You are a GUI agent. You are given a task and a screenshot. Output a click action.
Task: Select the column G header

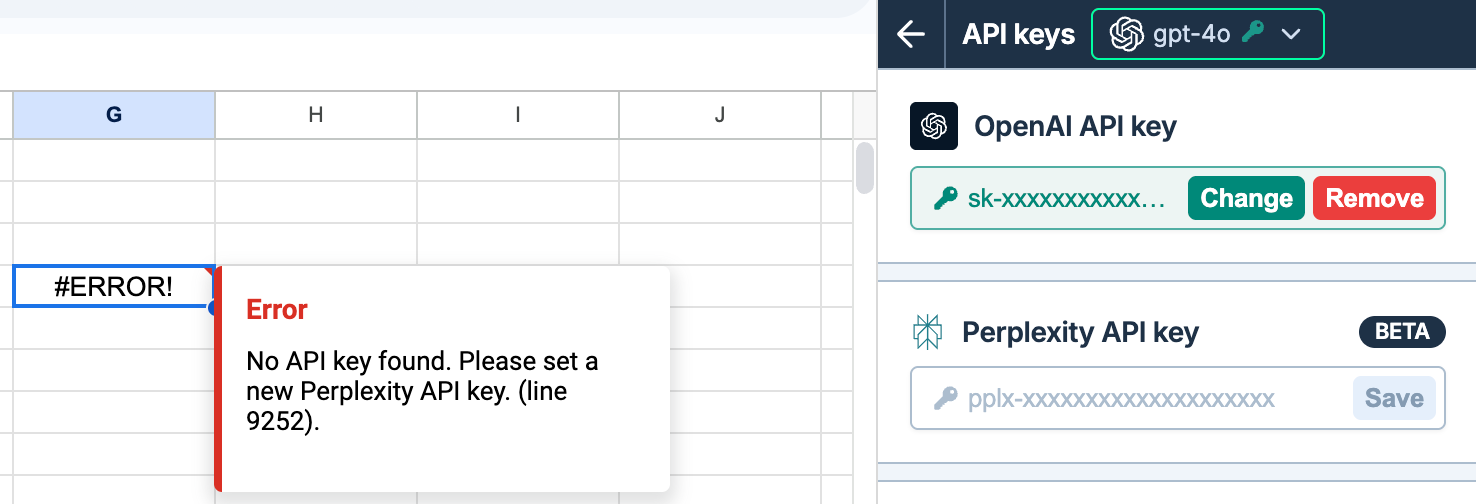pyautogui.click(x=114, y=115)
